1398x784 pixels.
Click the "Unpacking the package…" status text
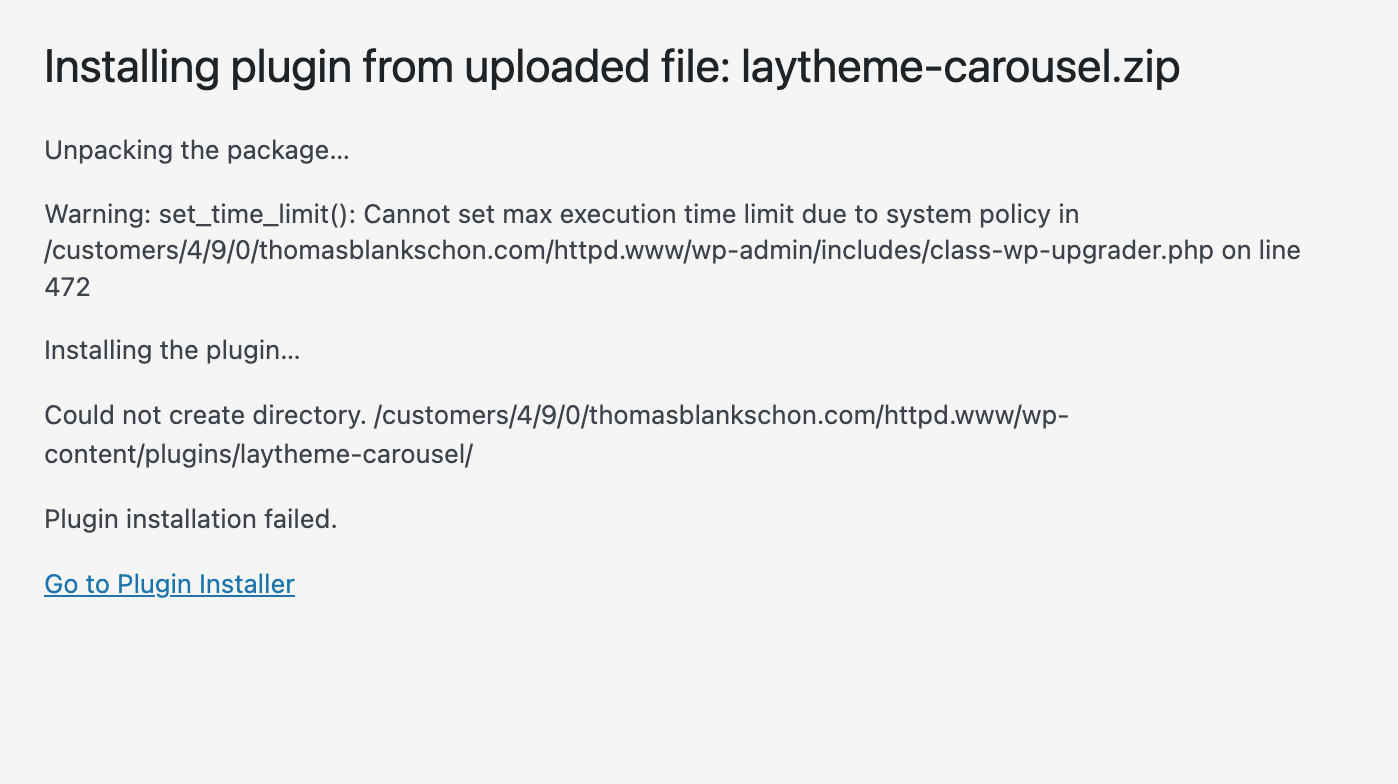196,151
